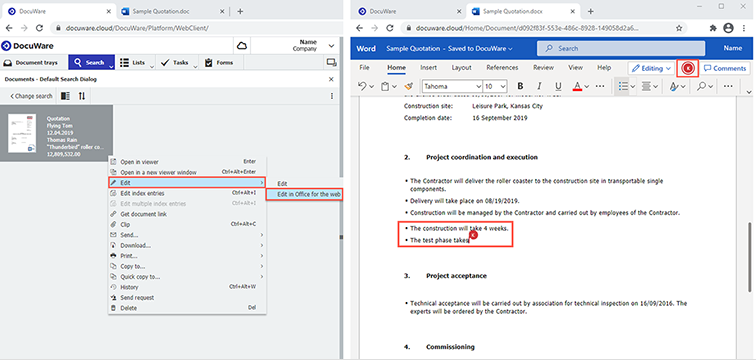Viewport: 756px width, 360px height.
Task: Select Edit in Office for the web
Action: (x=304, y=194)
